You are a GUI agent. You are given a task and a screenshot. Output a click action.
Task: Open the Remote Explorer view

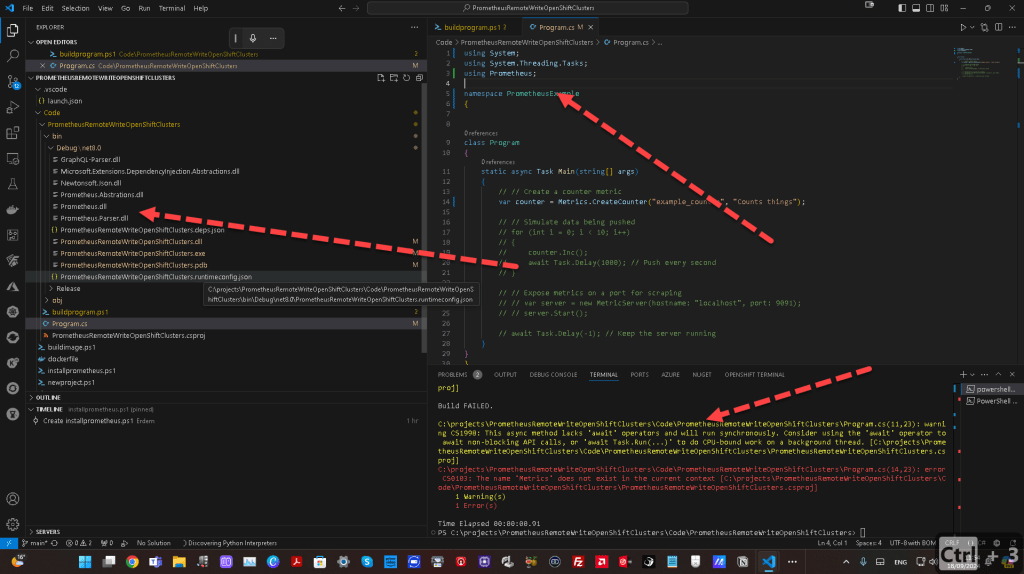pyautogui.click(x=12, y=159)
